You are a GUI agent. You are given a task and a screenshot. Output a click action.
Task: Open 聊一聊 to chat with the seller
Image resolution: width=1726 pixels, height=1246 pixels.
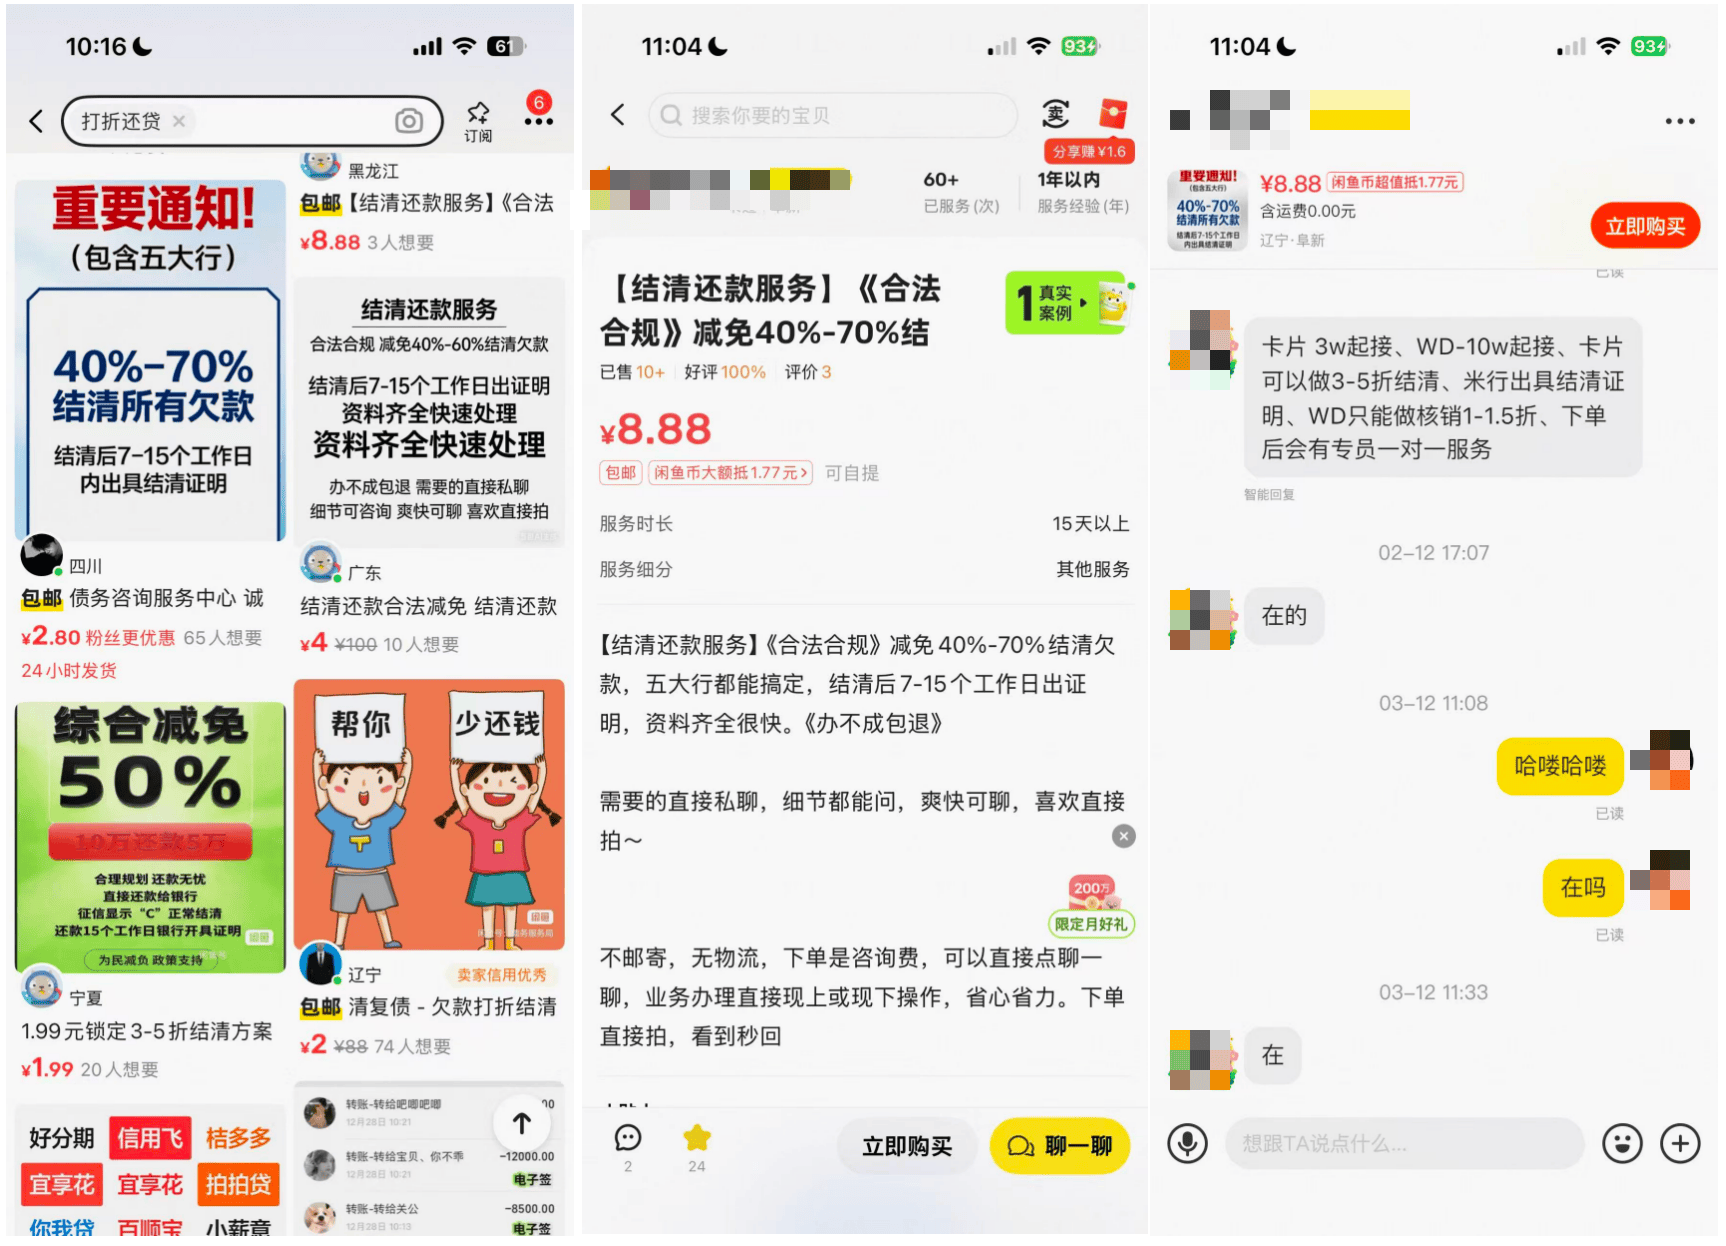(1059, 1146)
